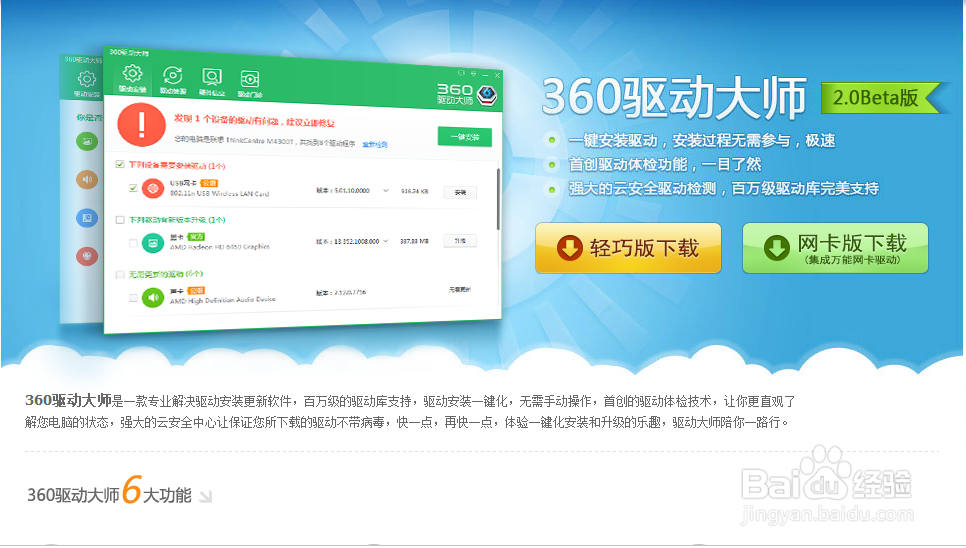Click the gear icon in the back window

click(x=87, y=79)
